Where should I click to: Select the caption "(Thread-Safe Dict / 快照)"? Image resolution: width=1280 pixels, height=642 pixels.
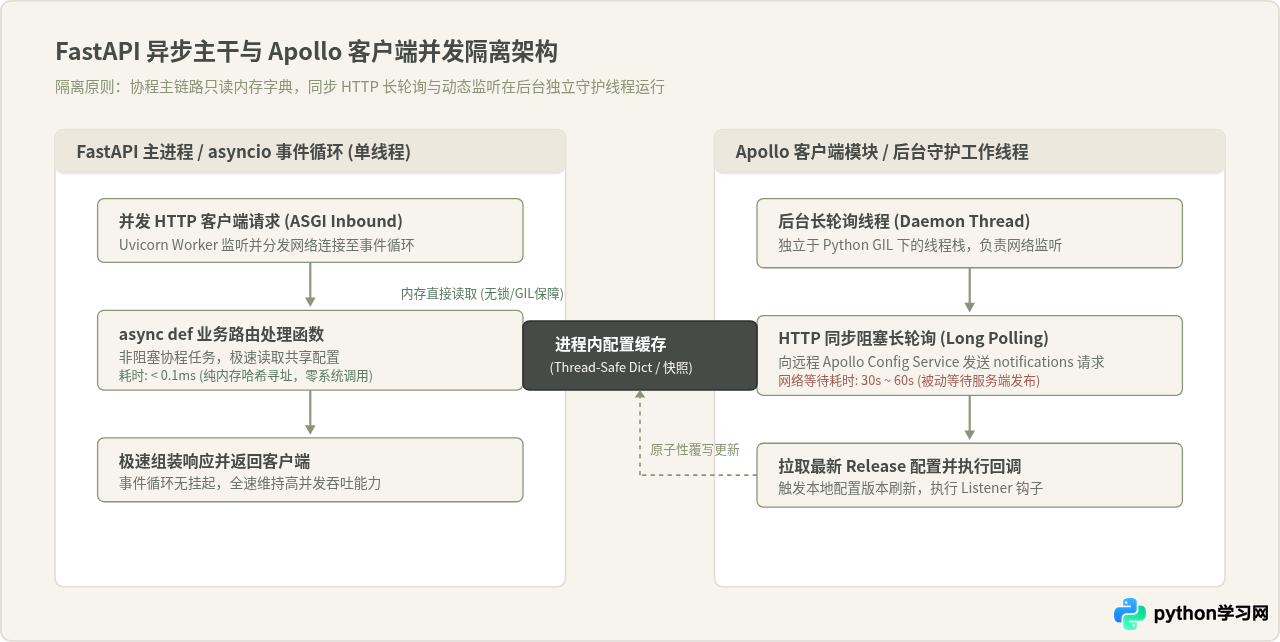(621, 368)
